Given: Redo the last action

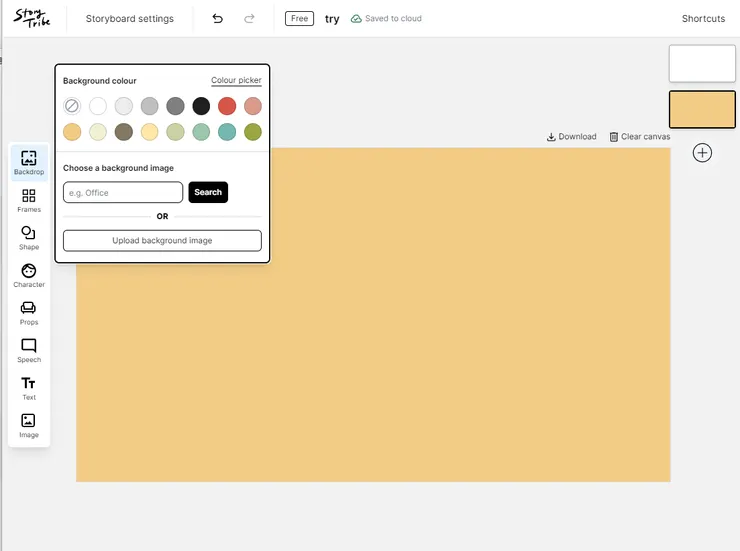Looking at the screenshot, I should 249,18.
